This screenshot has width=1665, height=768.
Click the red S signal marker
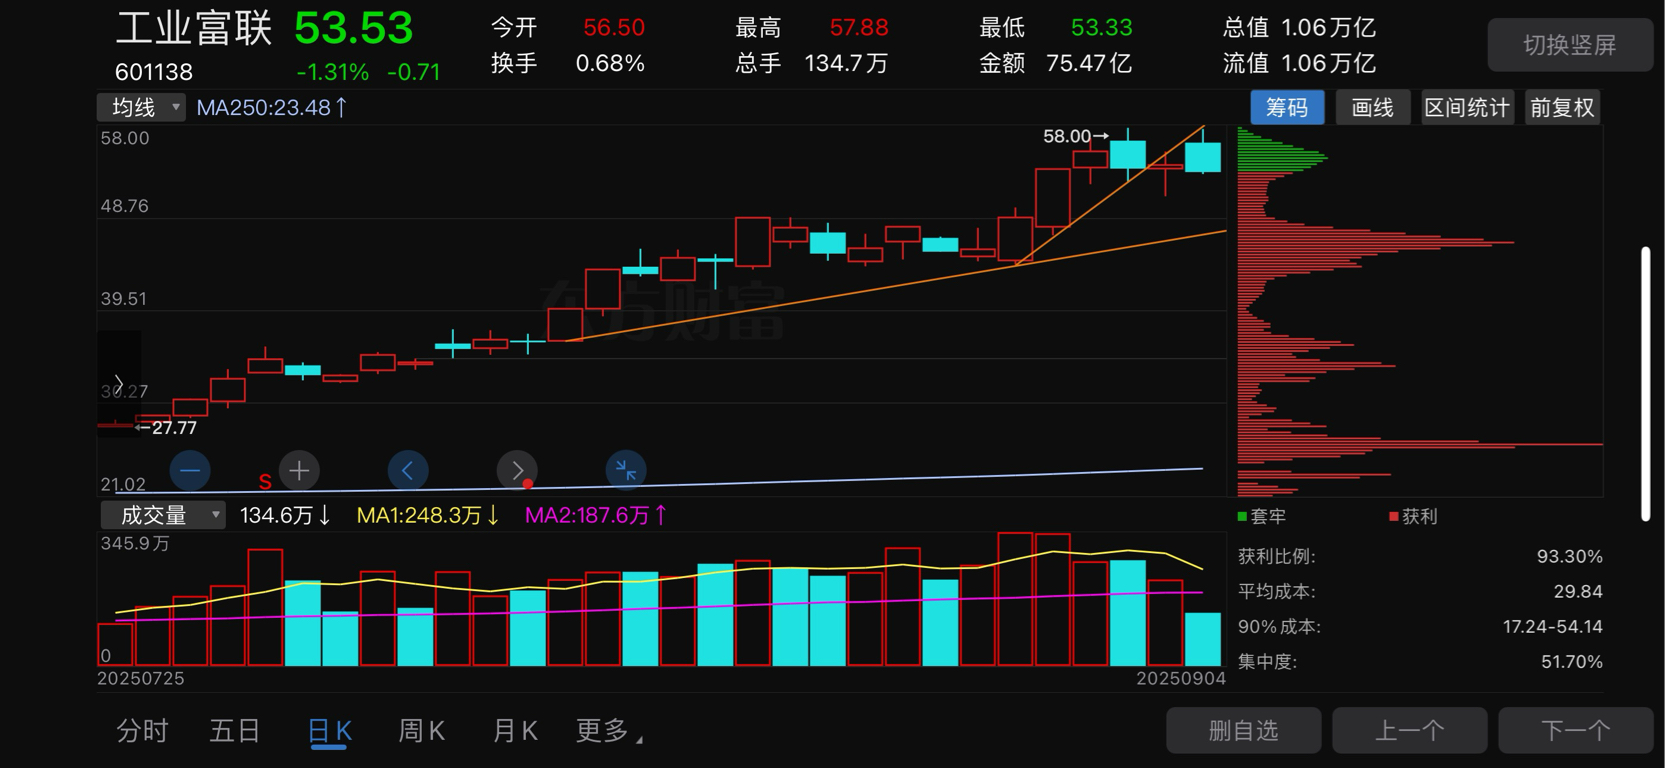coord(265,482)
